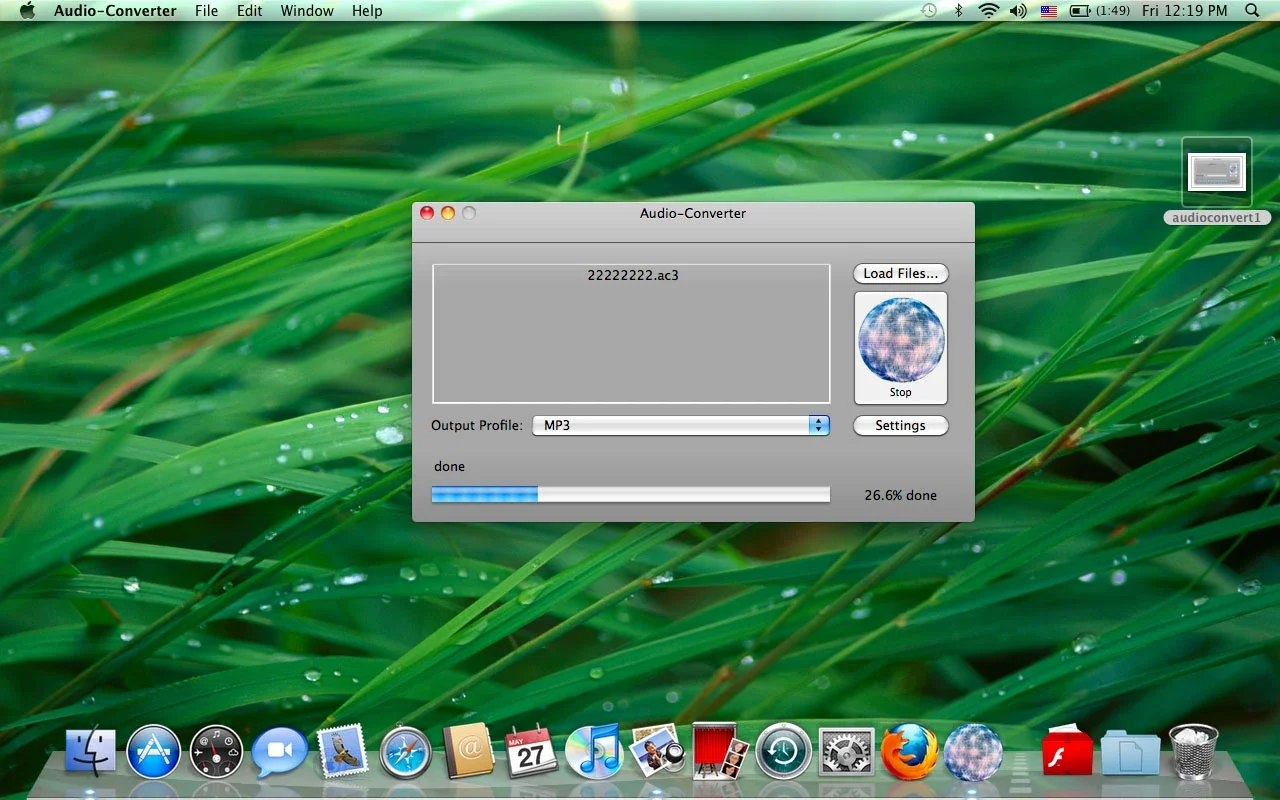This screenshot has width=1280, height=800.
Task: Open the Settings button
Action: click(900, 425)
